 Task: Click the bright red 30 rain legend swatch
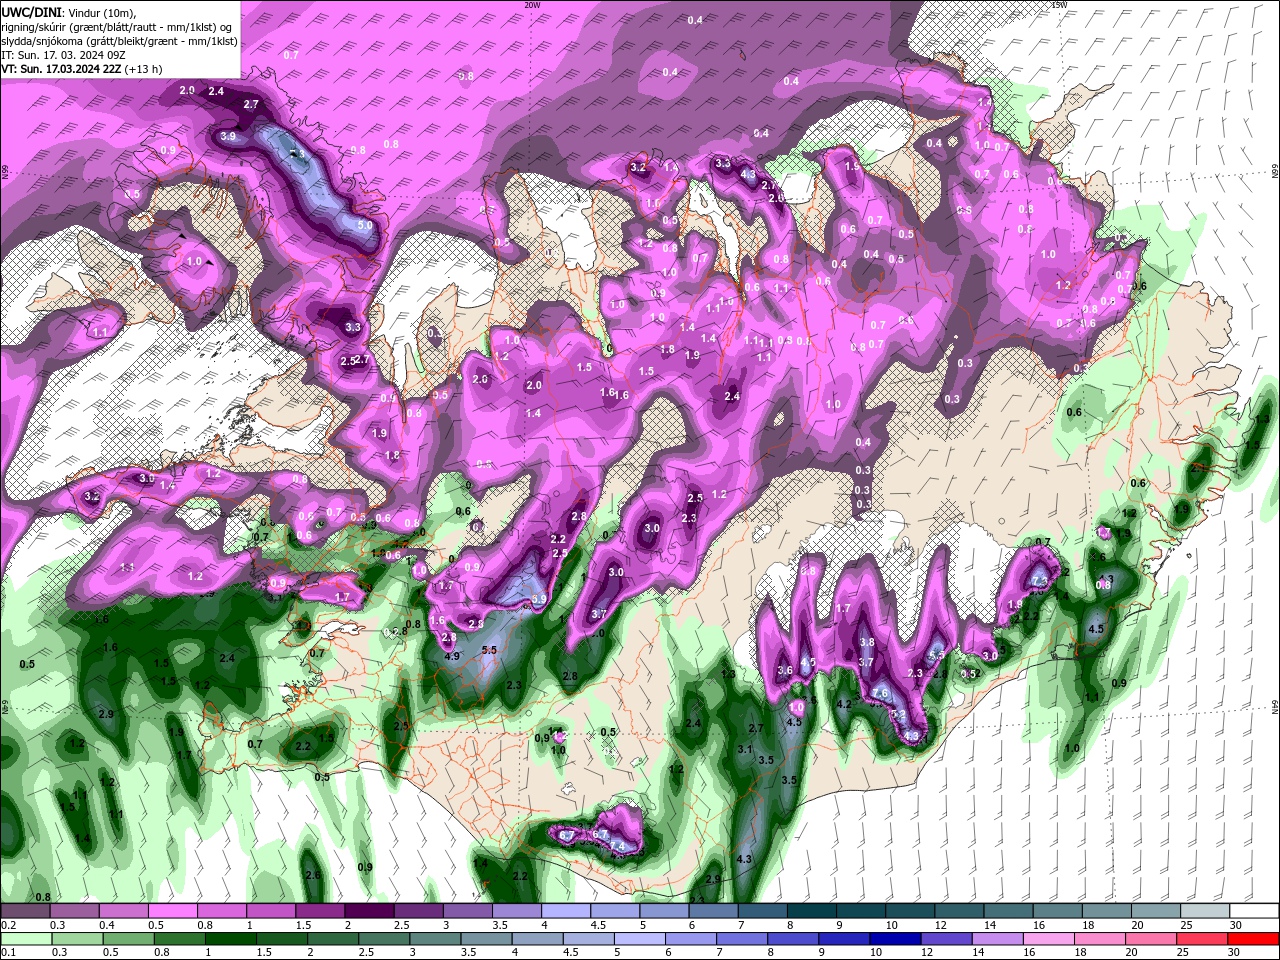click(x=1254, y=939)
